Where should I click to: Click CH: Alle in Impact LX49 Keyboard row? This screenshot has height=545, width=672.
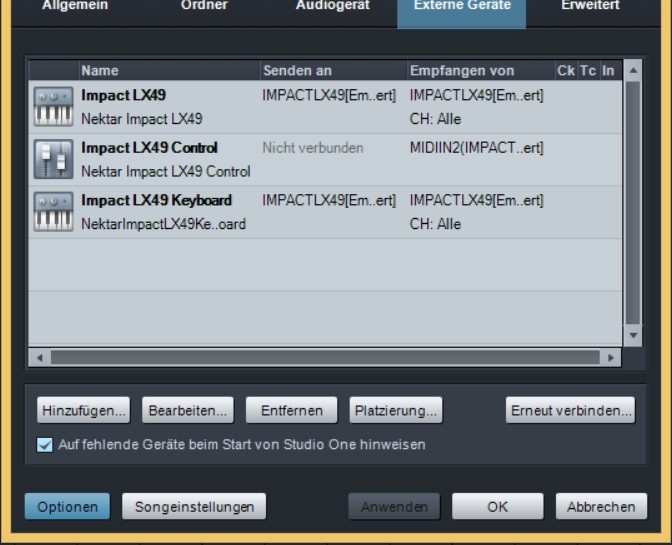pyautogui.click(x=435, y=224)
